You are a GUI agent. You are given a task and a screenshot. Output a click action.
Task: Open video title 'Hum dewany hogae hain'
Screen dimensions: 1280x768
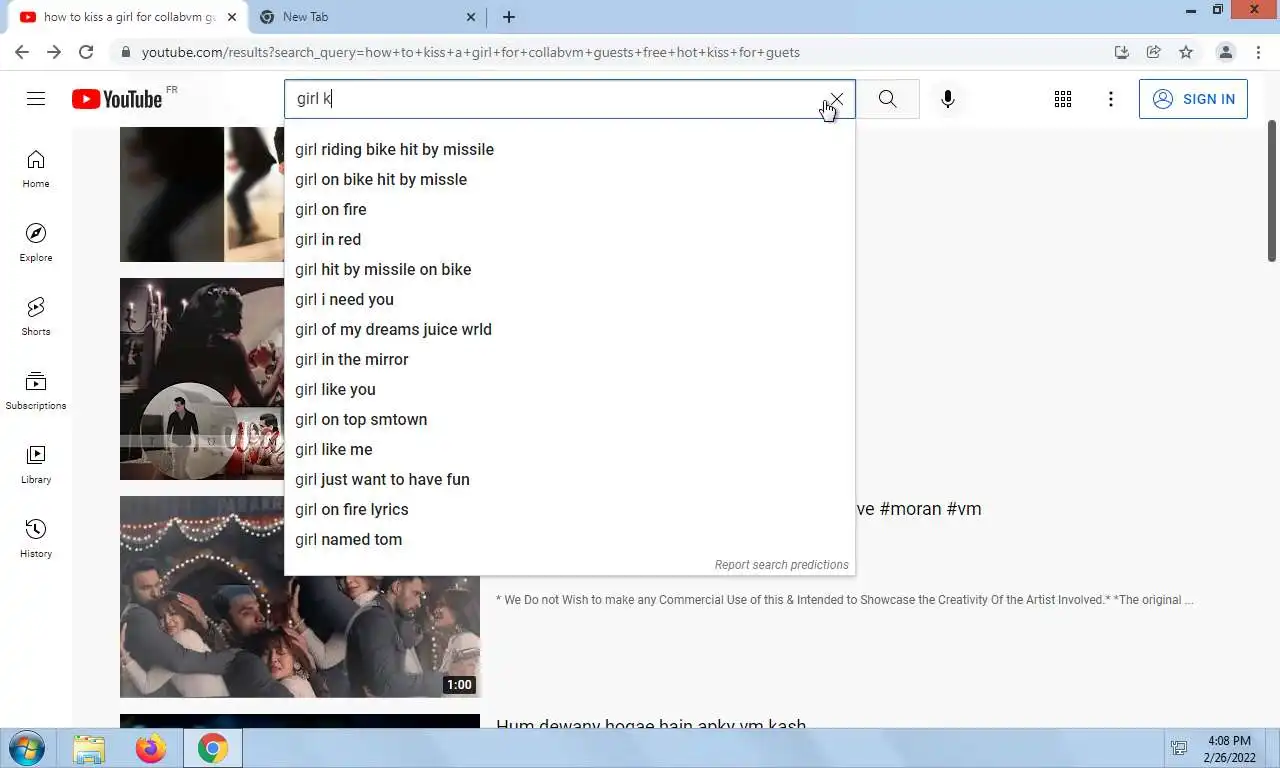tap(651, 724)
